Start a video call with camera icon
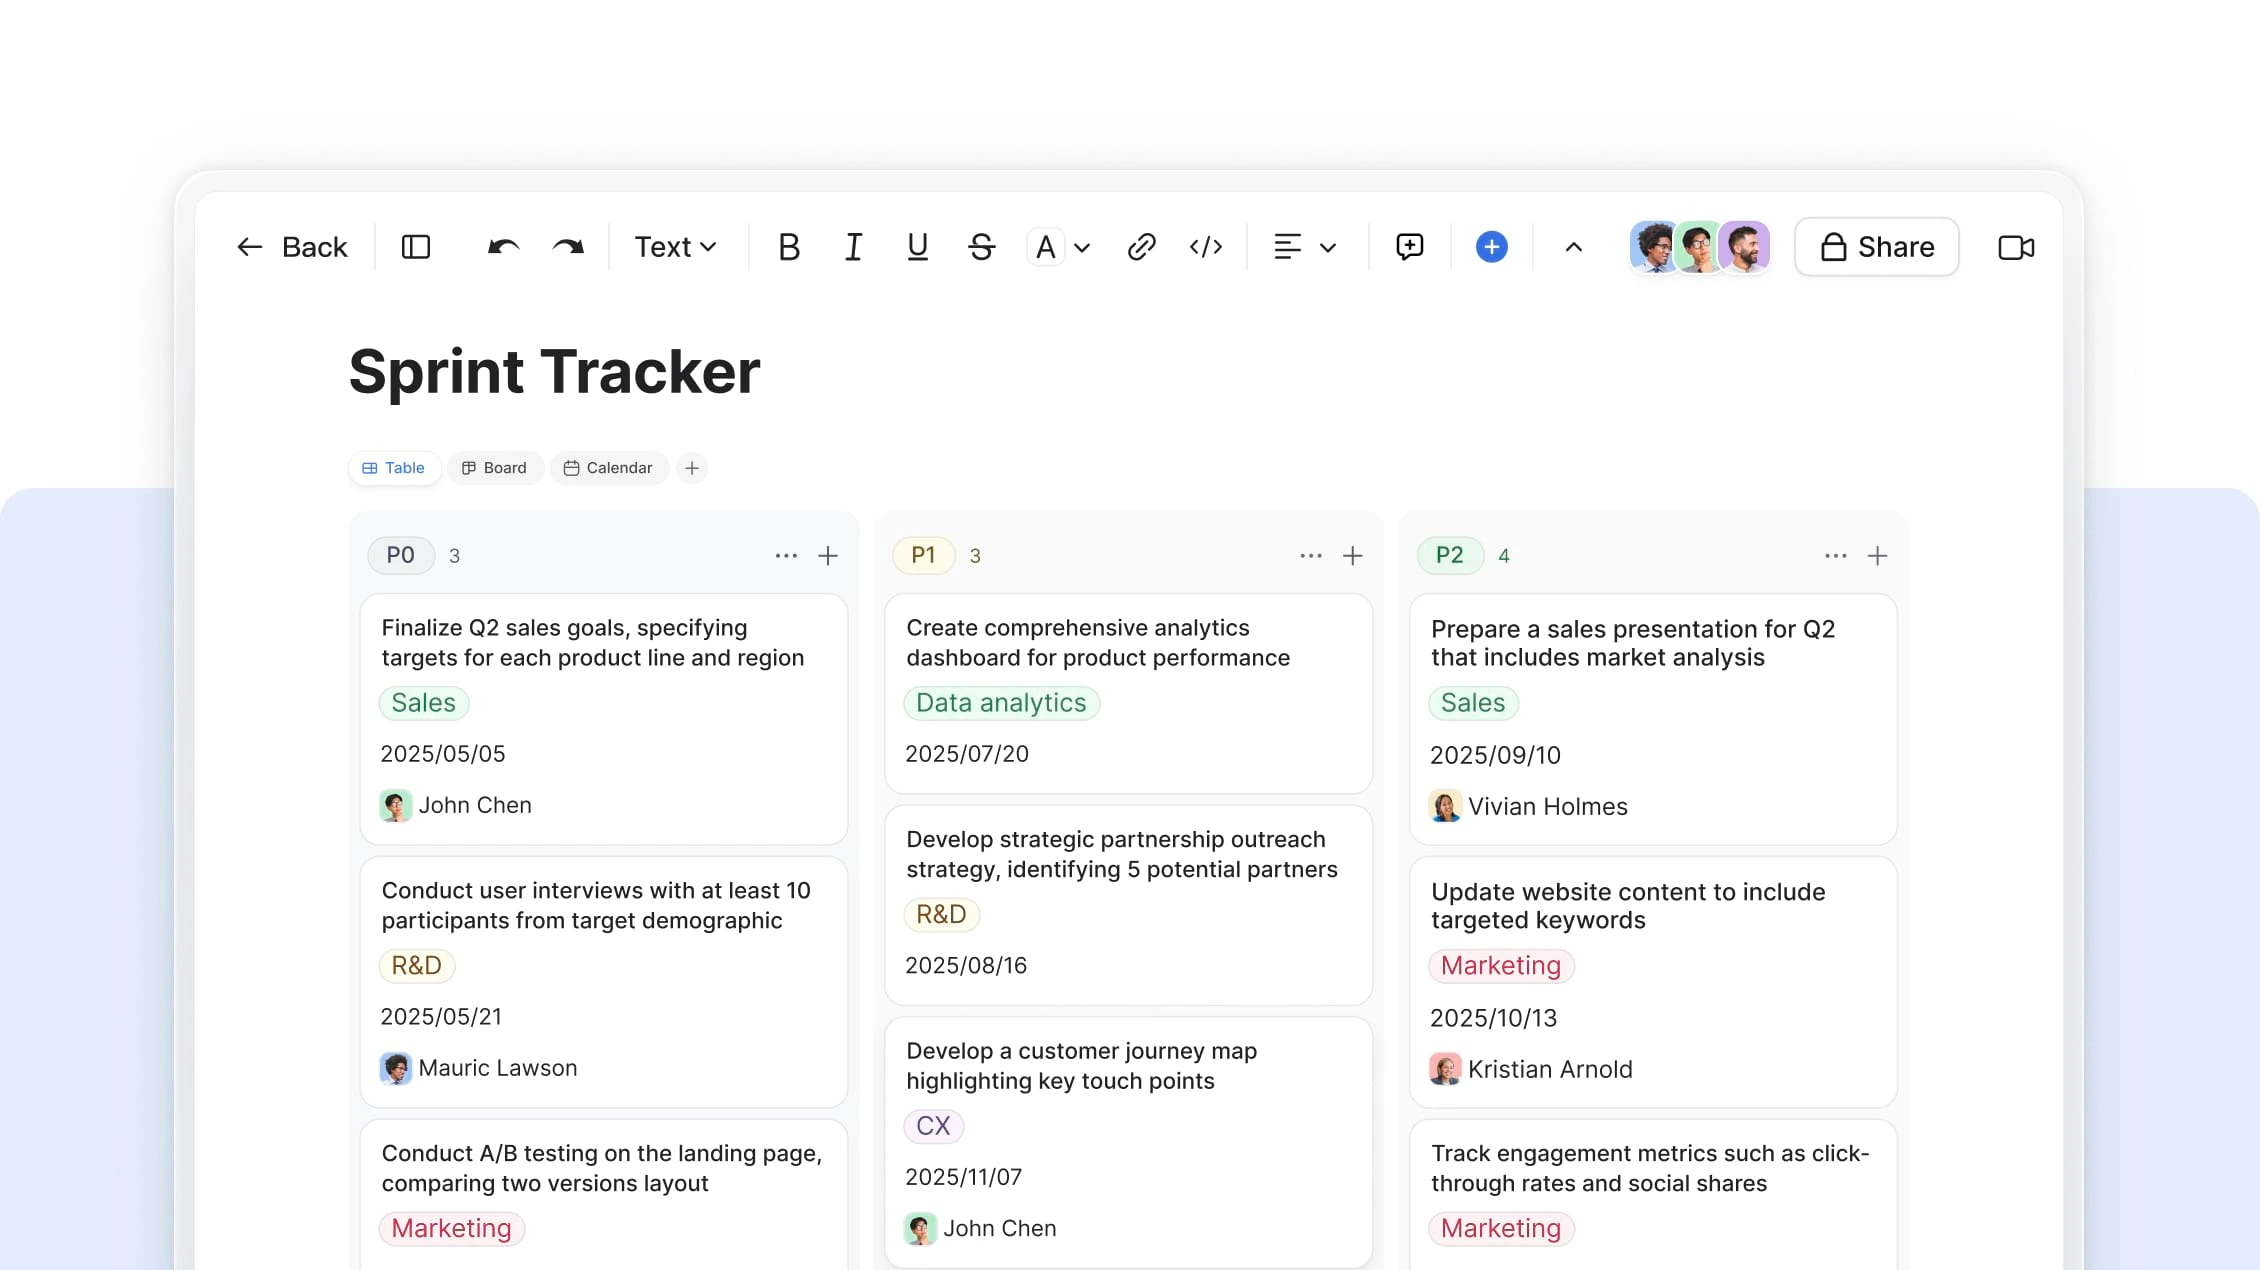This screenshot has height=1270, width=2260. pyautogui.click(x=2016, y=247)
